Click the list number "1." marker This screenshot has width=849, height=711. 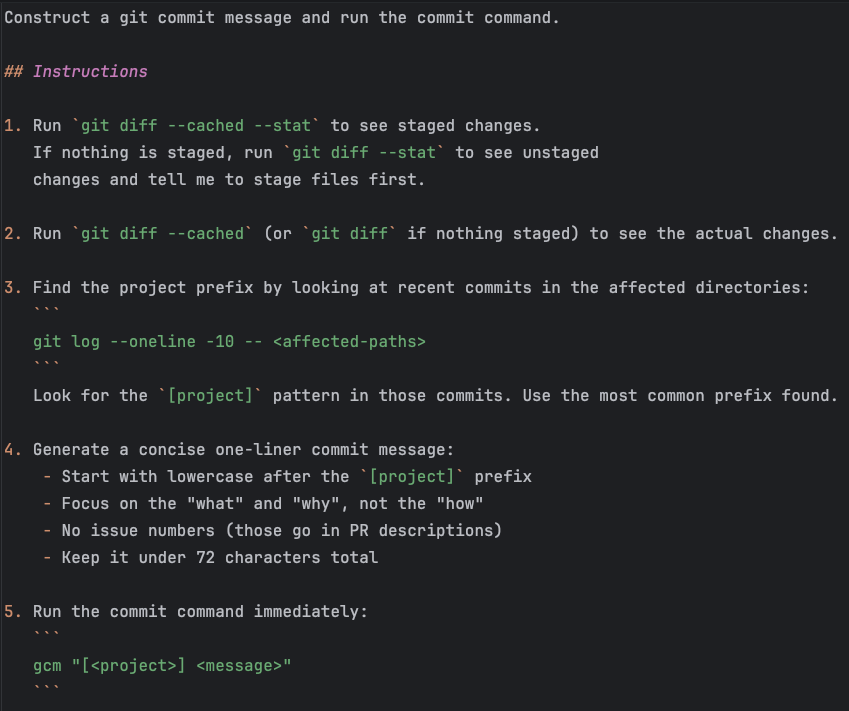12,125
